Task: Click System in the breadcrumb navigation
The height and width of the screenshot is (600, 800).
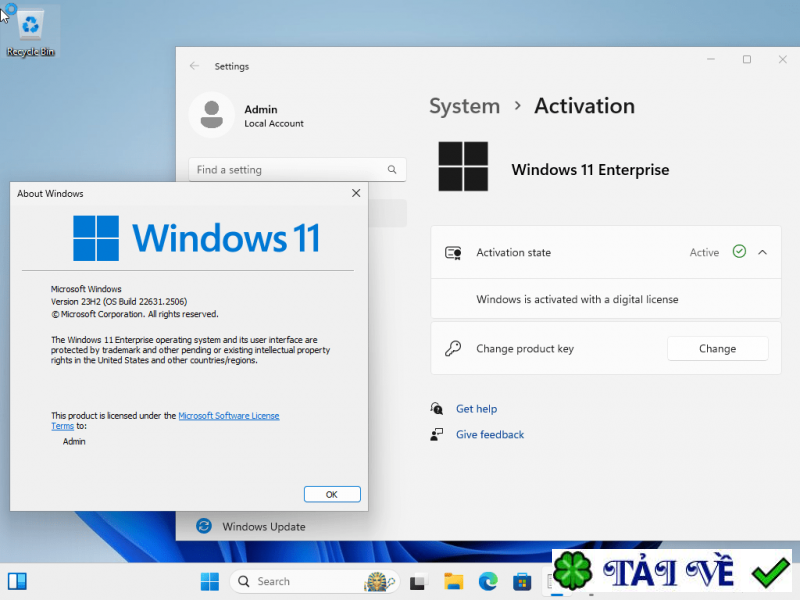Action: (x=464, y=106)
